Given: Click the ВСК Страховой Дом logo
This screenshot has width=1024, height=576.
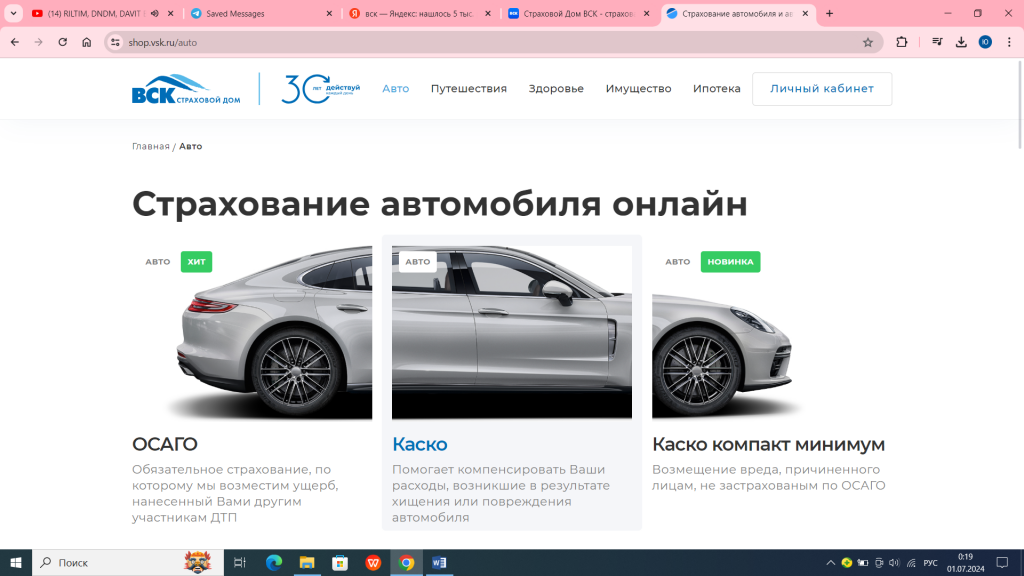Looking at the screenshot, I should tap(186, 89).
